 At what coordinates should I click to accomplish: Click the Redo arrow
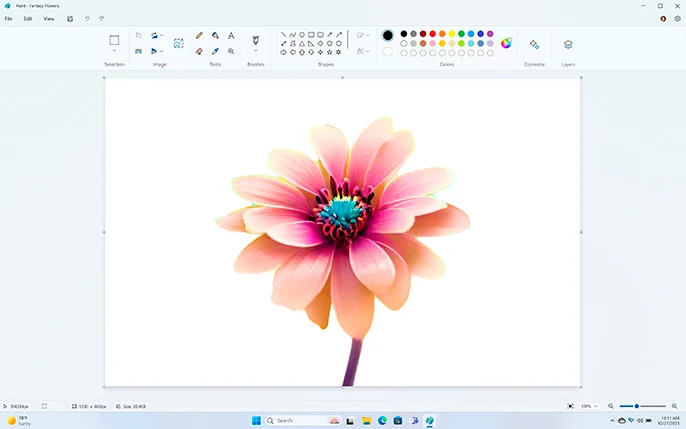[x=102, y=19]
